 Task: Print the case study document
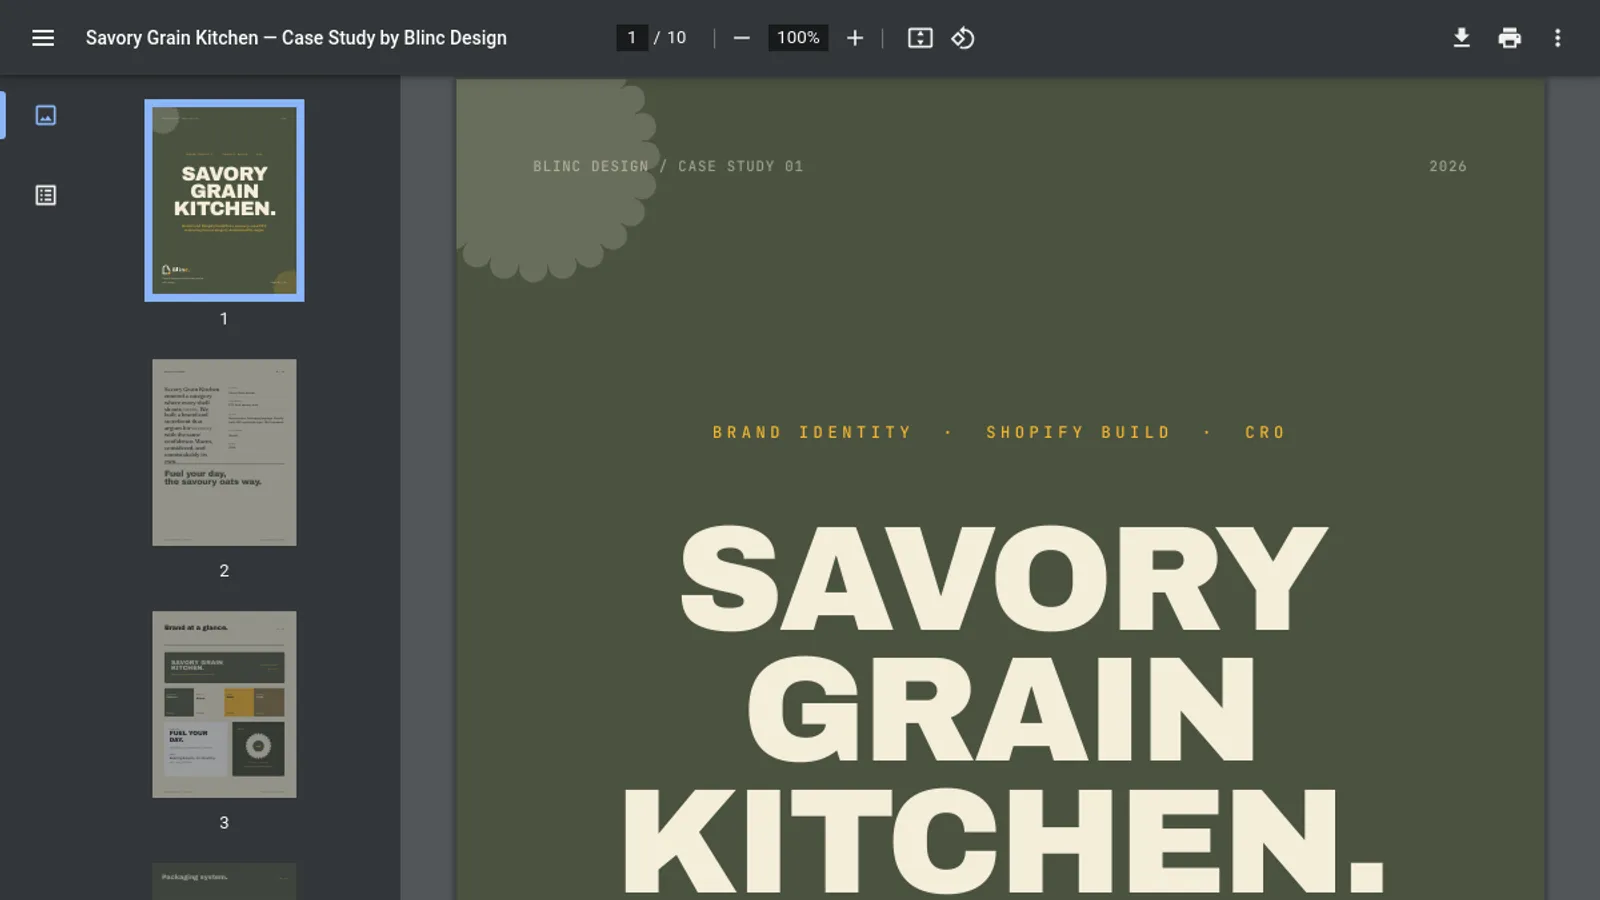pyautogui.click(x=1509, y=38)
